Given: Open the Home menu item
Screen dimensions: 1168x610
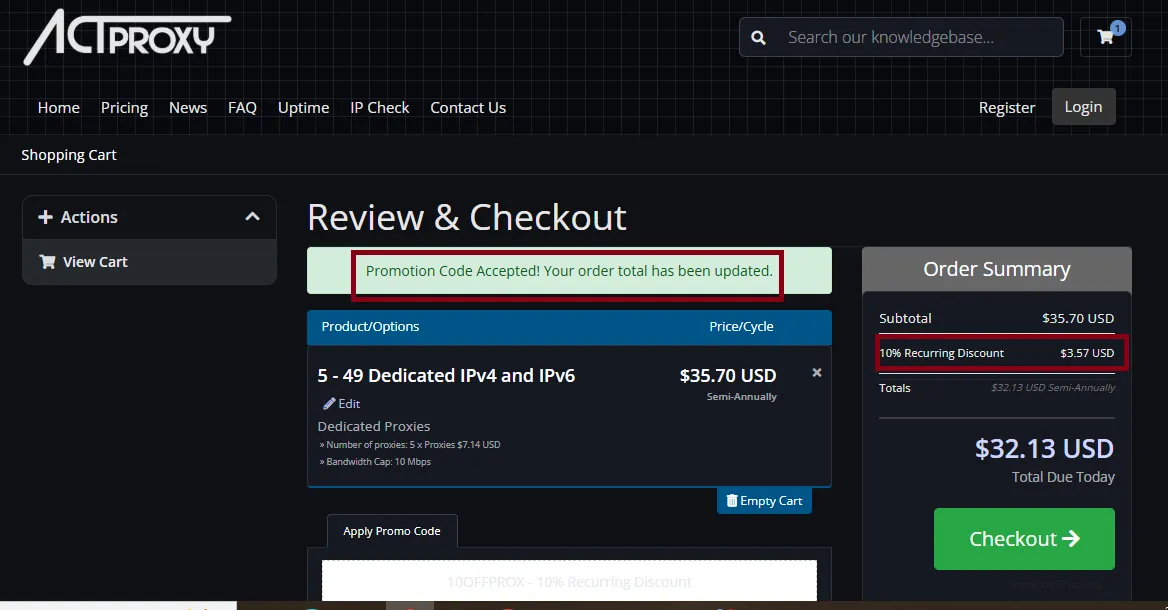Looking at the screenshot, I should (58, 107).
